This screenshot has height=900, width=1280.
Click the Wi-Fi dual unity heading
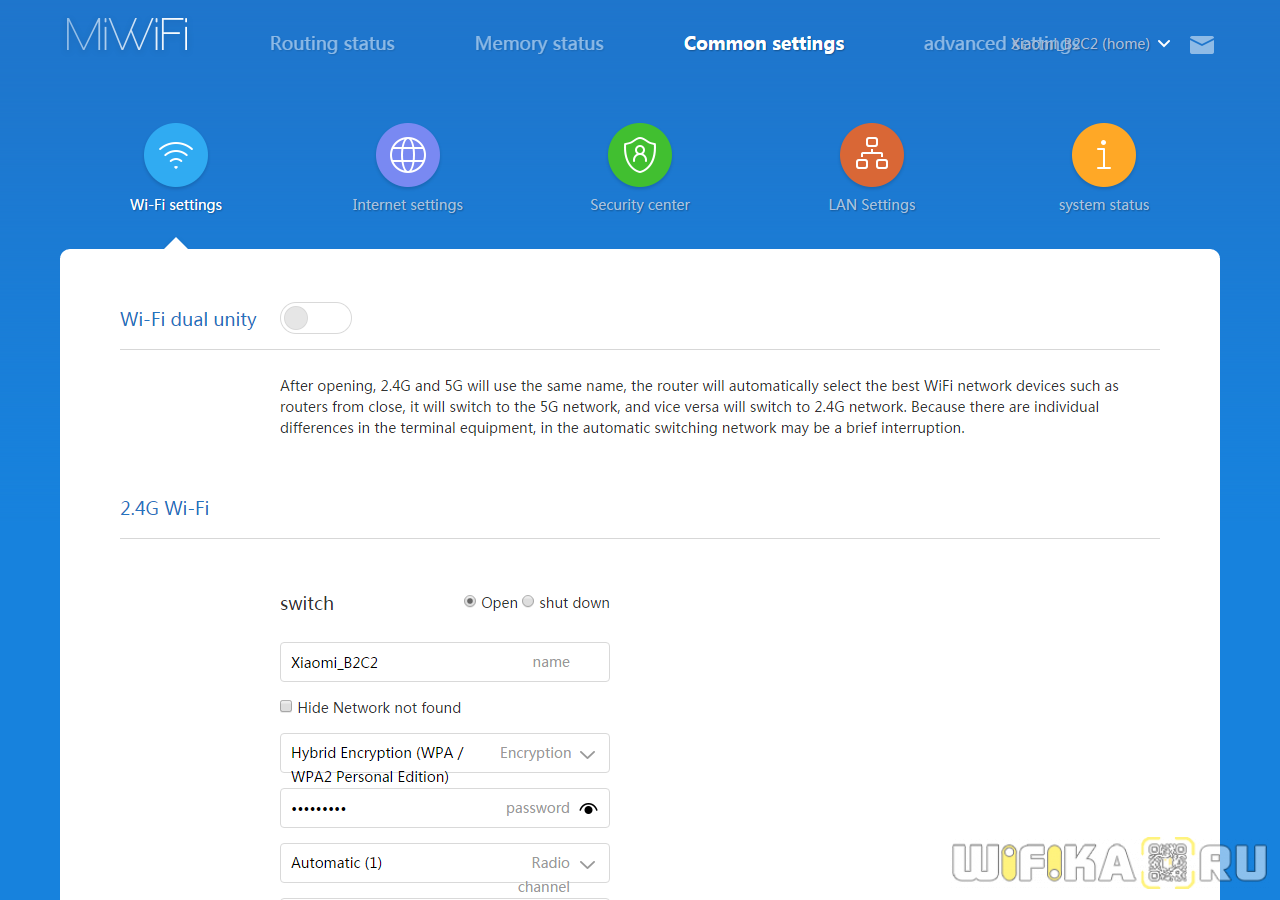point(188,319)
